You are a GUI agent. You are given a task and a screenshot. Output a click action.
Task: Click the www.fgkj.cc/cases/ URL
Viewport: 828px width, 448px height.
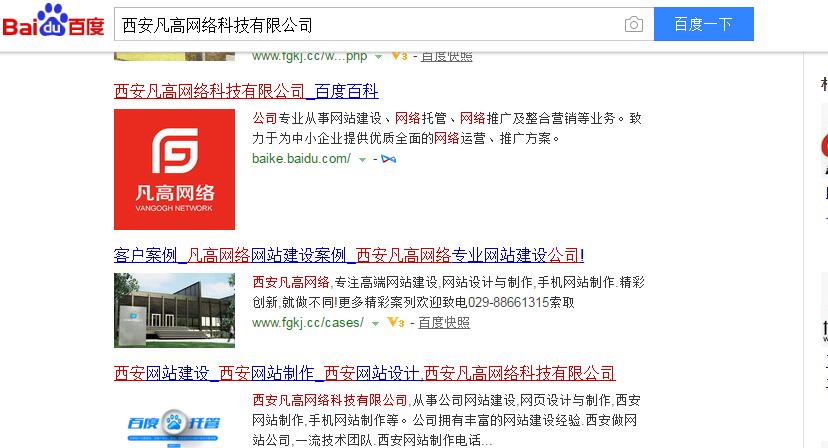point(308,322)
